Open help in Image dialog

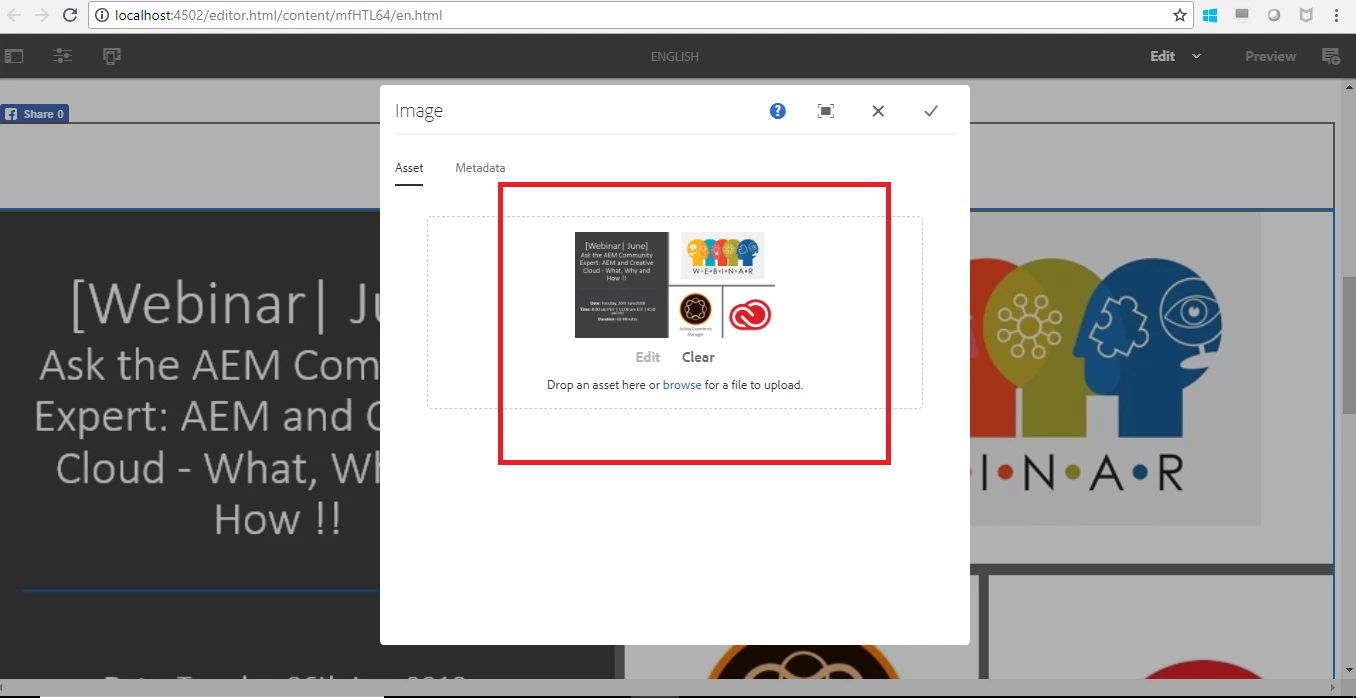pyautogui.click(x=778, y=111)
